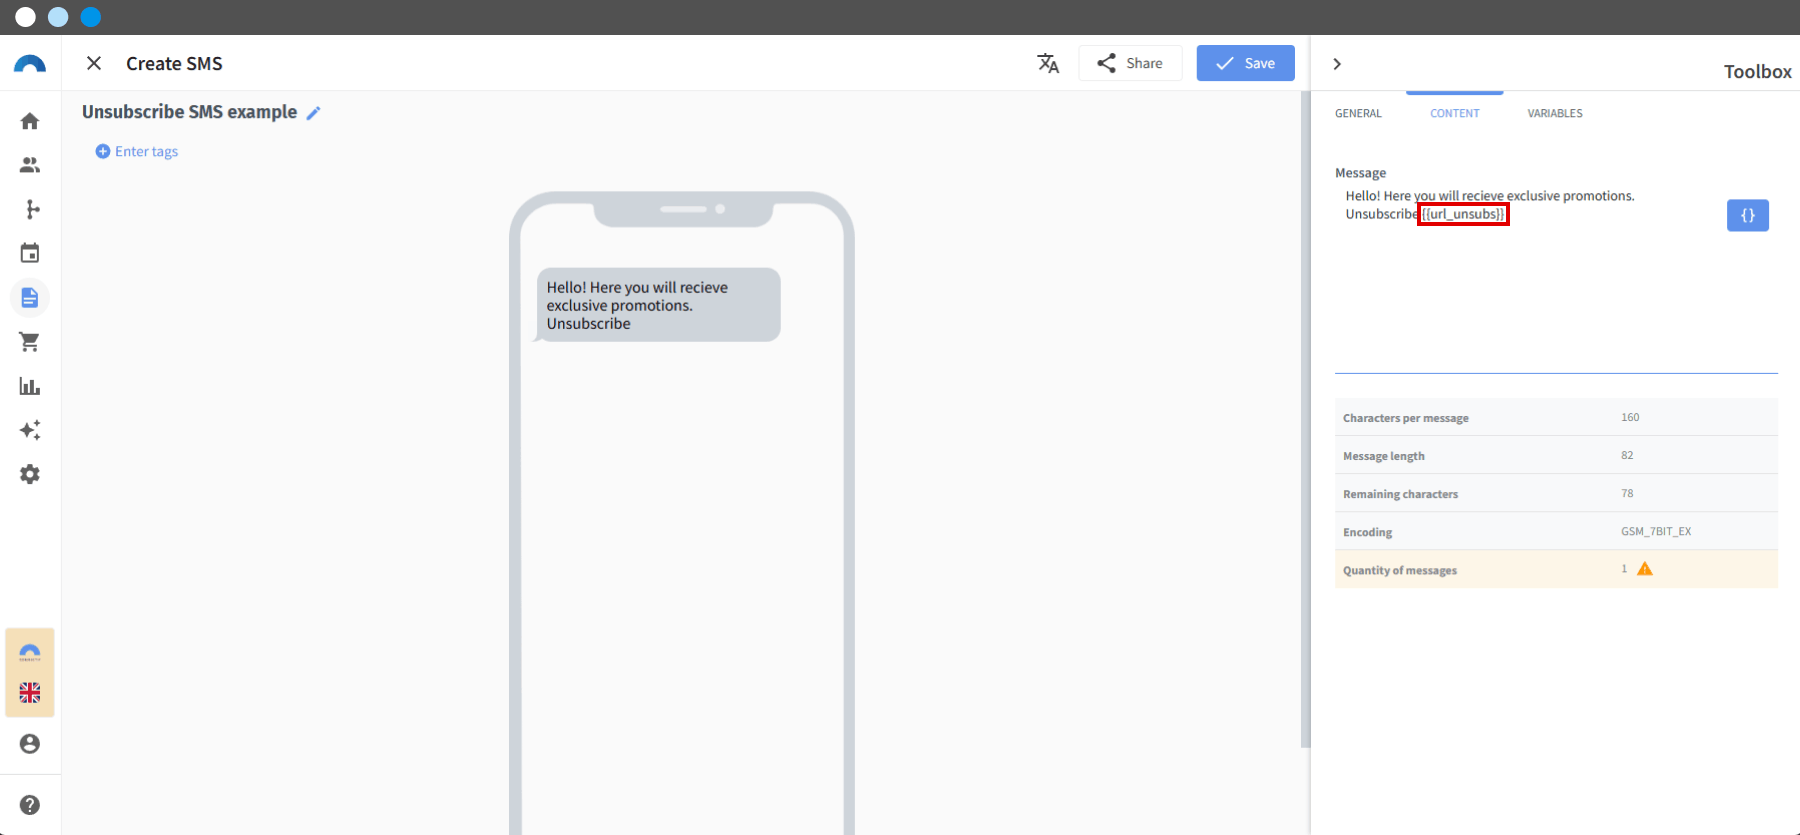1800x835 pixels.
Task: Click the 'GSM_7BIT_EX' encoding value
Action: (x=1656, y=531)
